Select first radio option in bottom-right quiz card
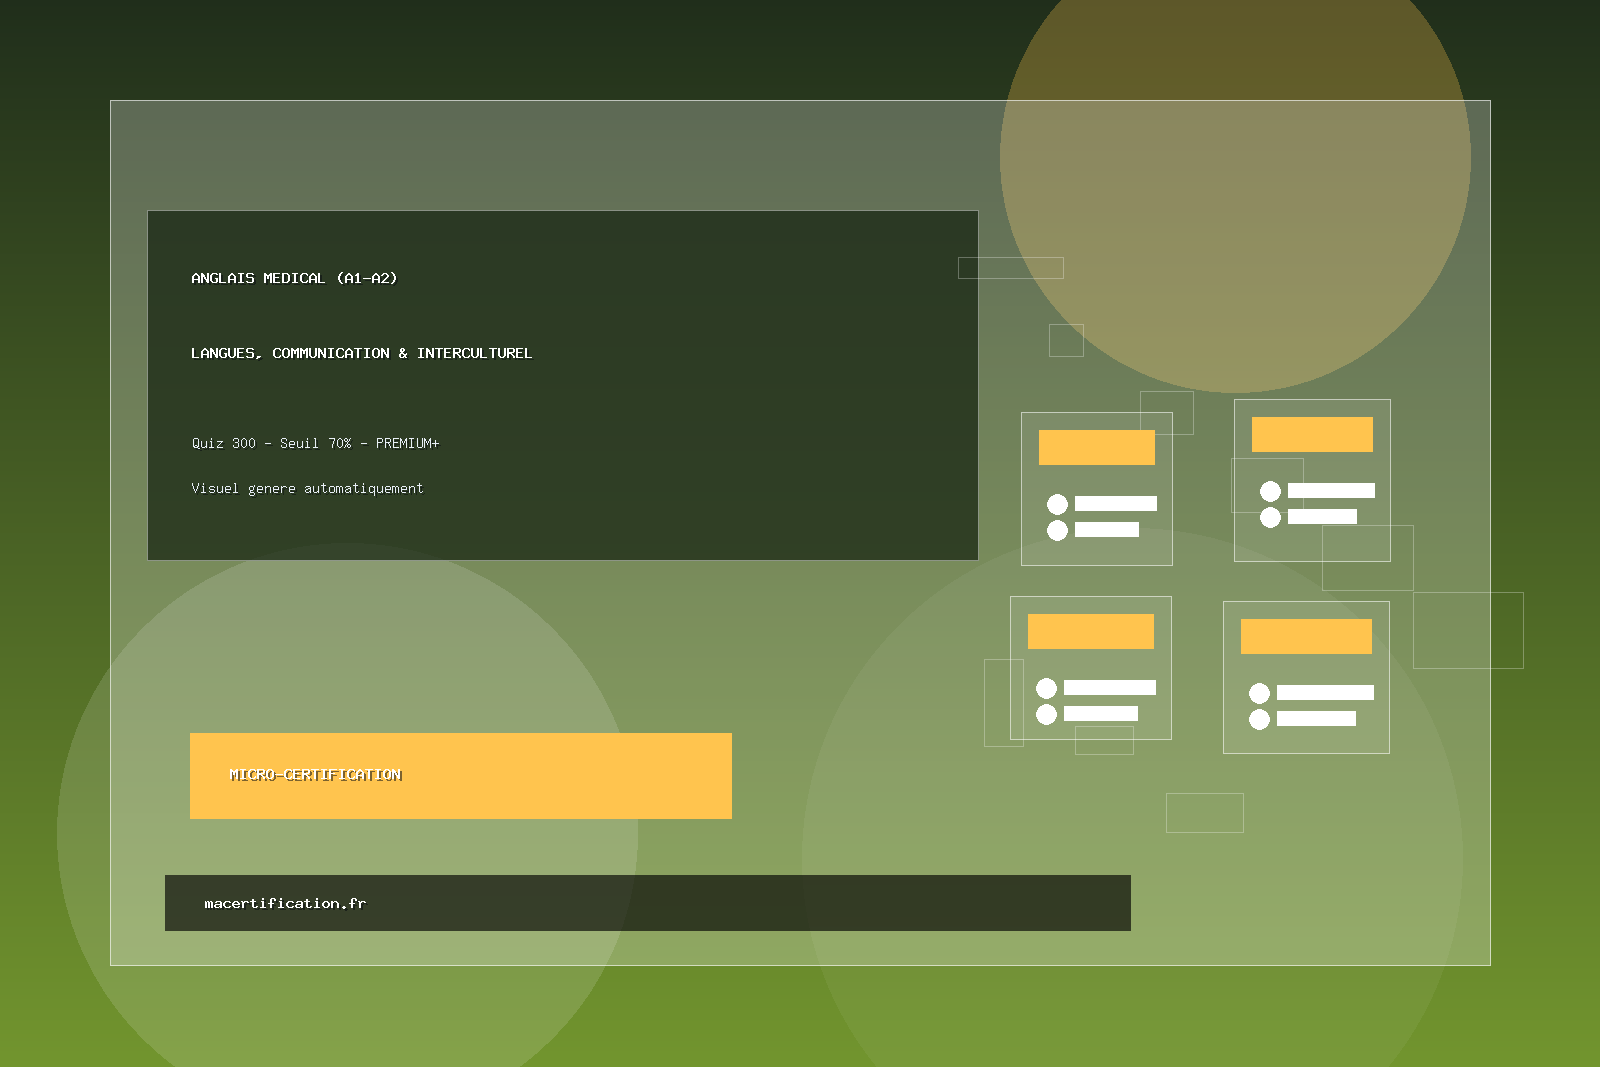The width and height of the screenshot is (1600, 1067). point(1259,693)
